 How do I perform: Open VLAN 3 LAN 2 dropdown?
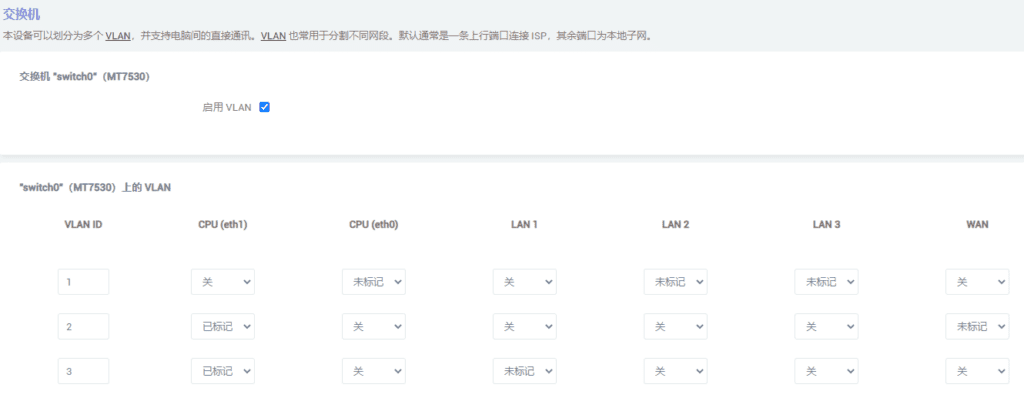tap(675, 371)
